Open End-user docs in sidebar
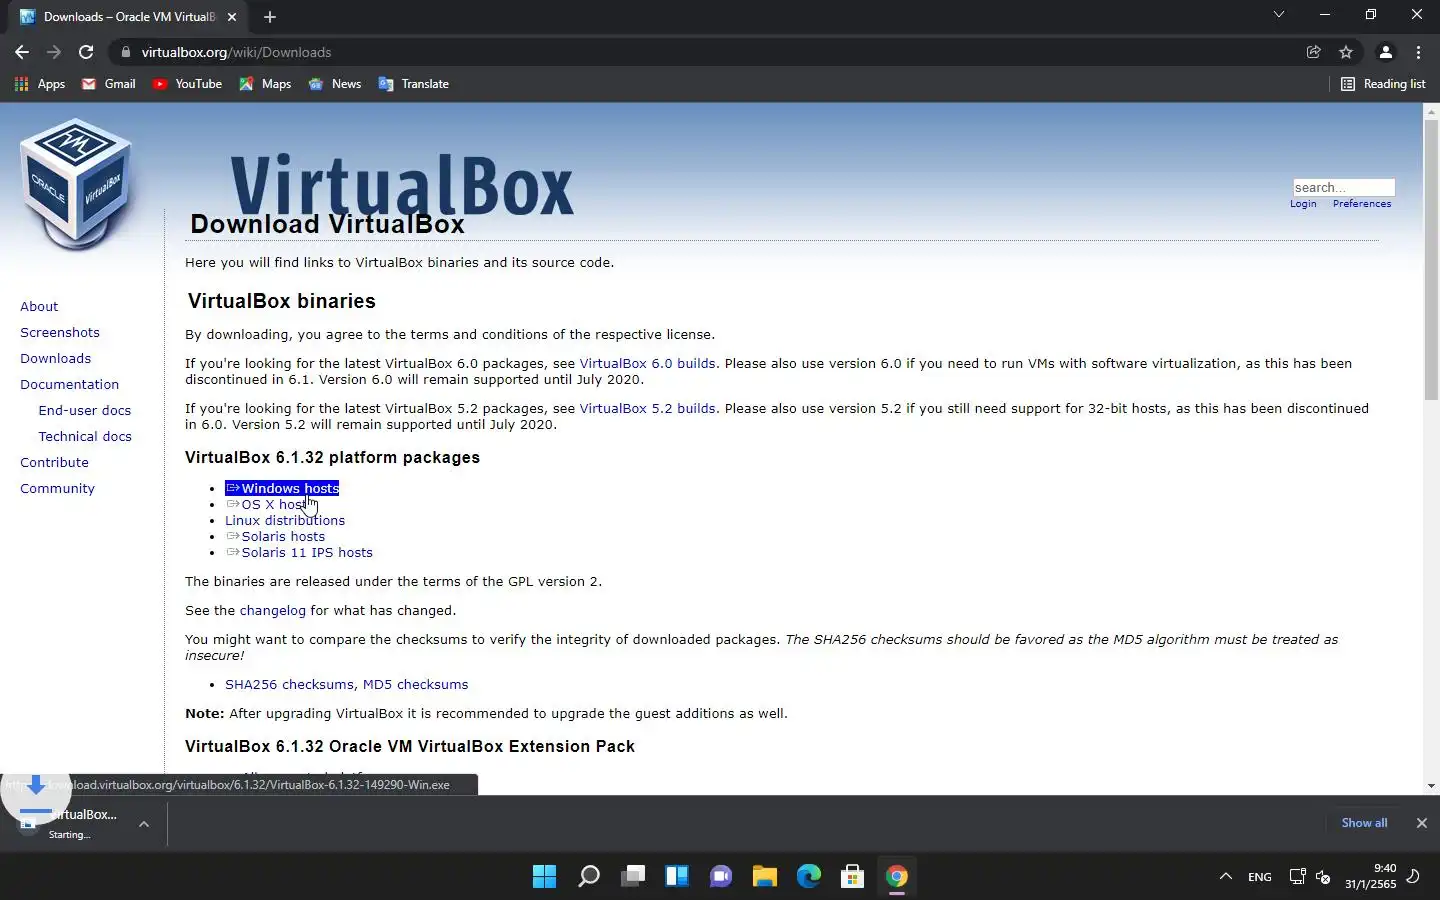This screenshot has width=1440, height=900. click(x=84, y=410)
